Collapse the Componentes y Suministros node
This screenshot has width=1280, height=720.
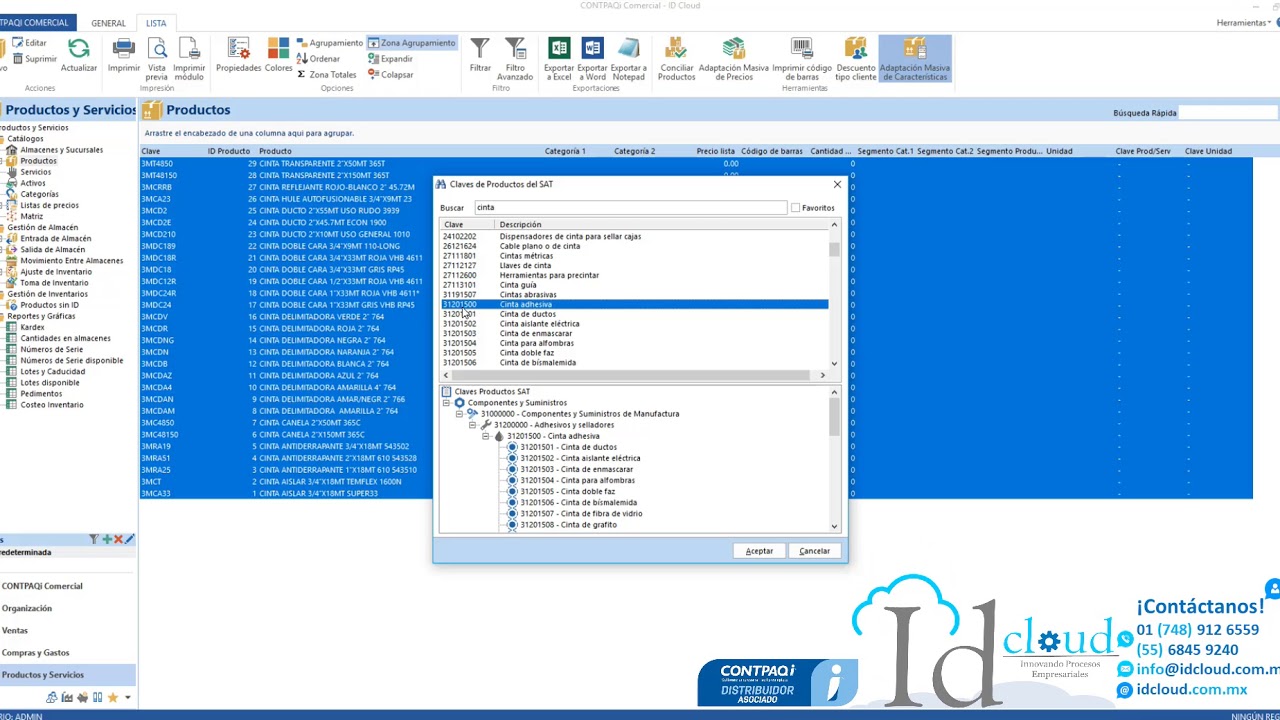coord(446,403)
